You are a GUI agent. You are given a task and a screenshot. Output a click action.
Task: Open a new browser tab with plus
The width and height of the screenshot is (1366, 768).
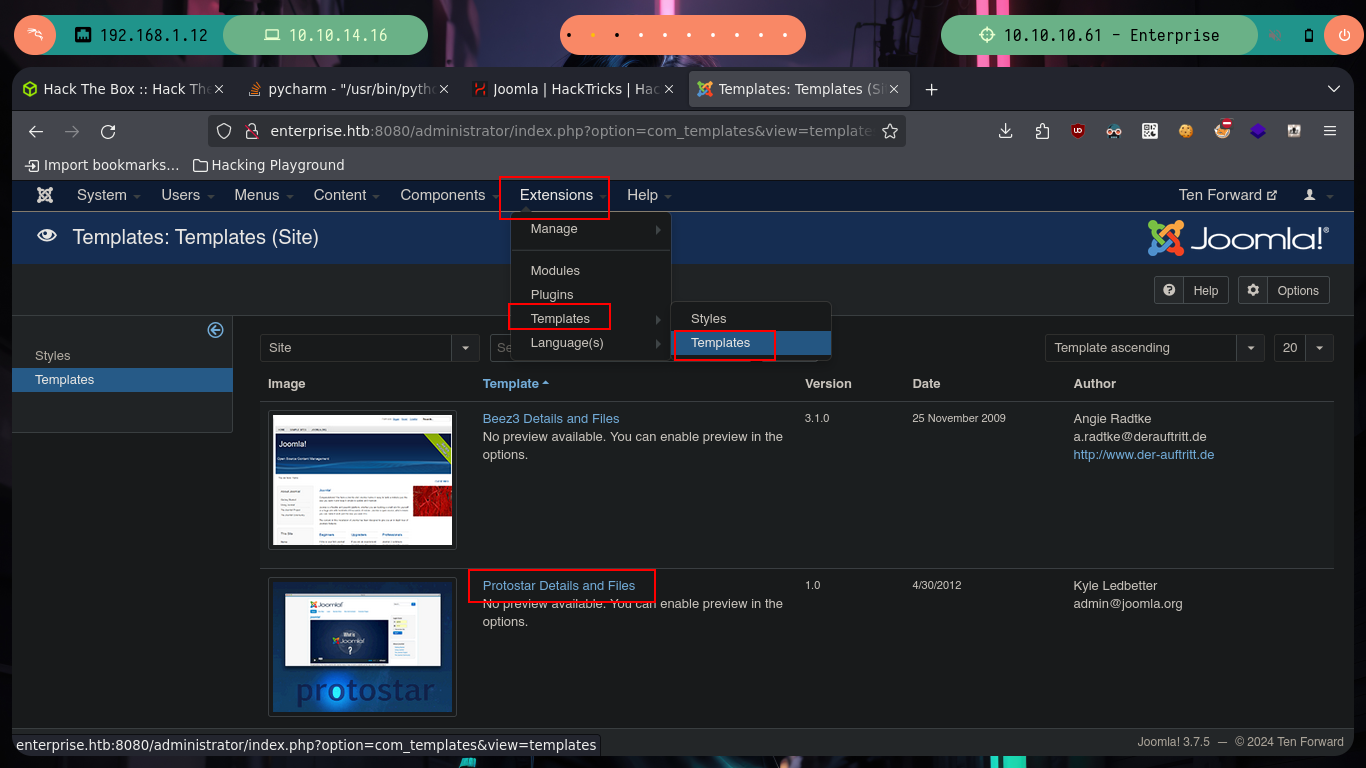tap(931, 89)
